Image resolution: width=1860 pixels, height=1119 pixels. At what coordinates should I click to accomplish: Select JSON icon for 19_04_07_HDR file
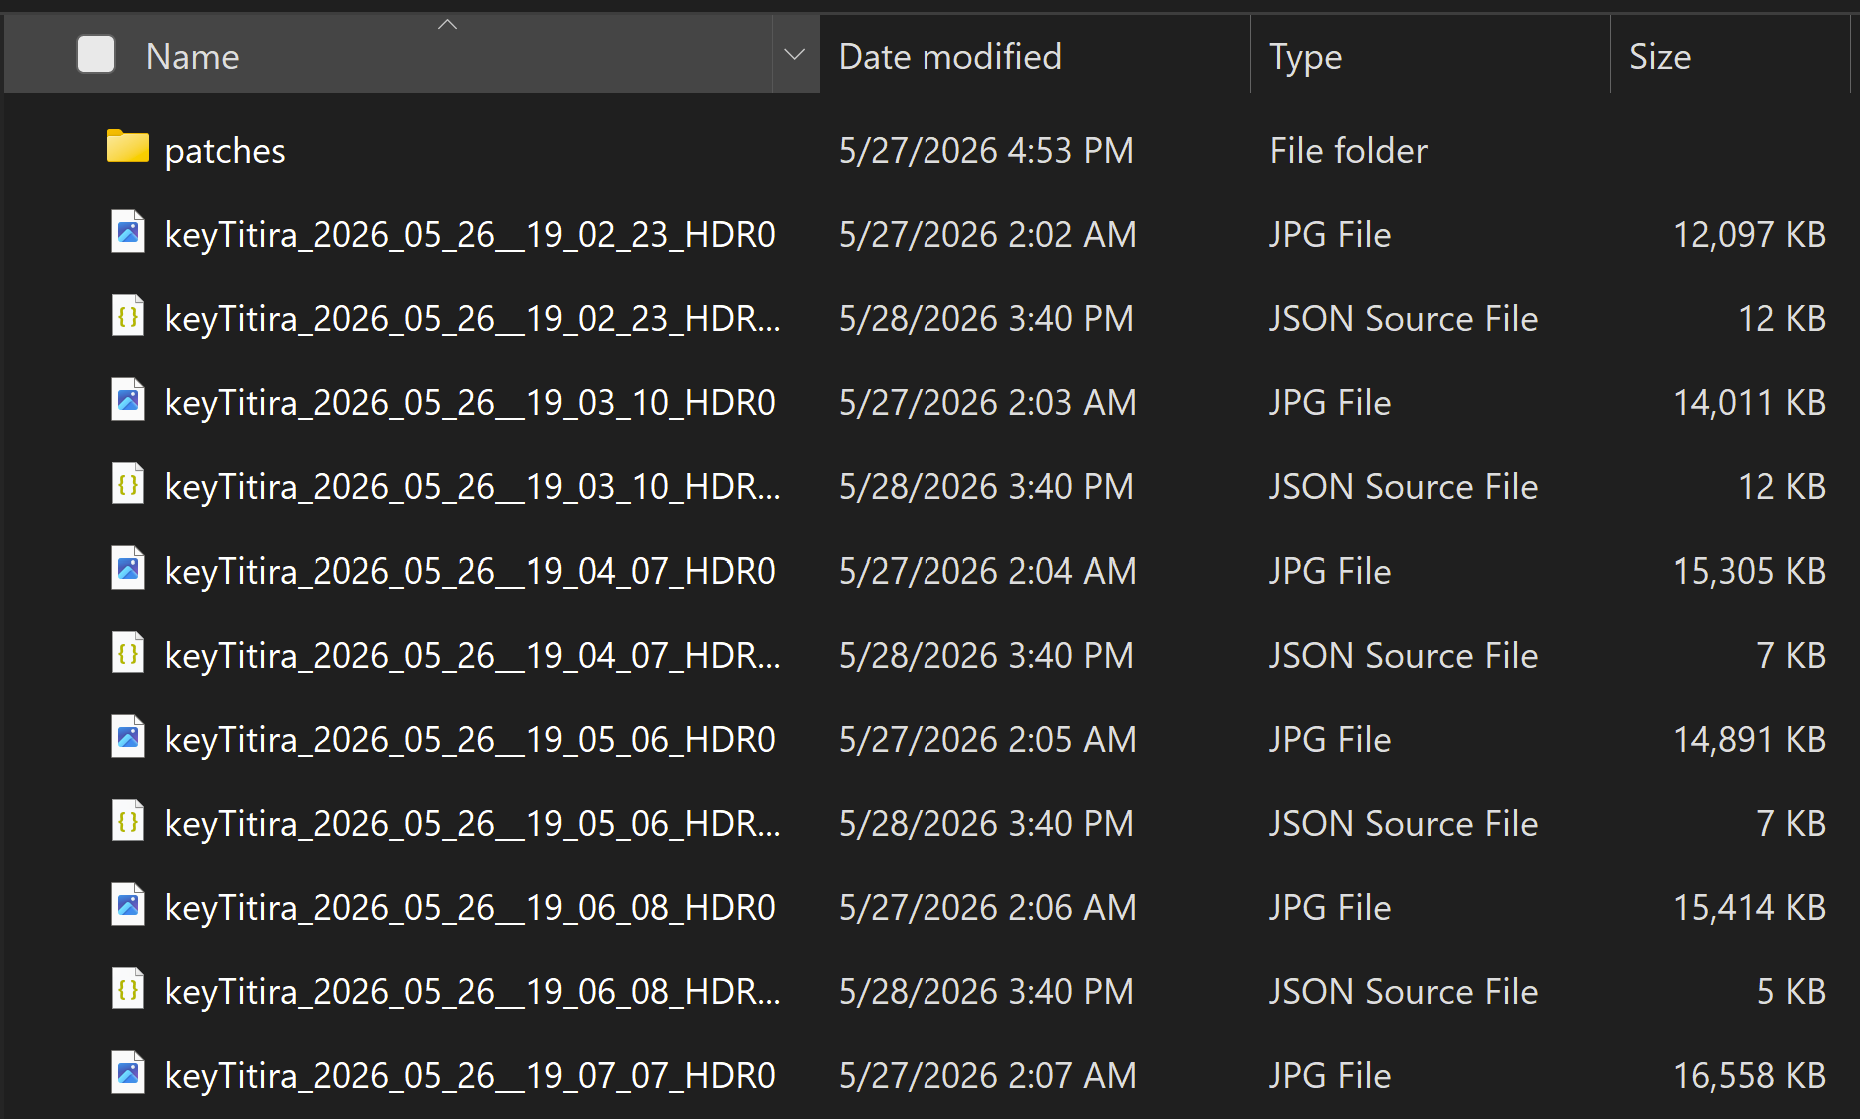pos(127,653)
